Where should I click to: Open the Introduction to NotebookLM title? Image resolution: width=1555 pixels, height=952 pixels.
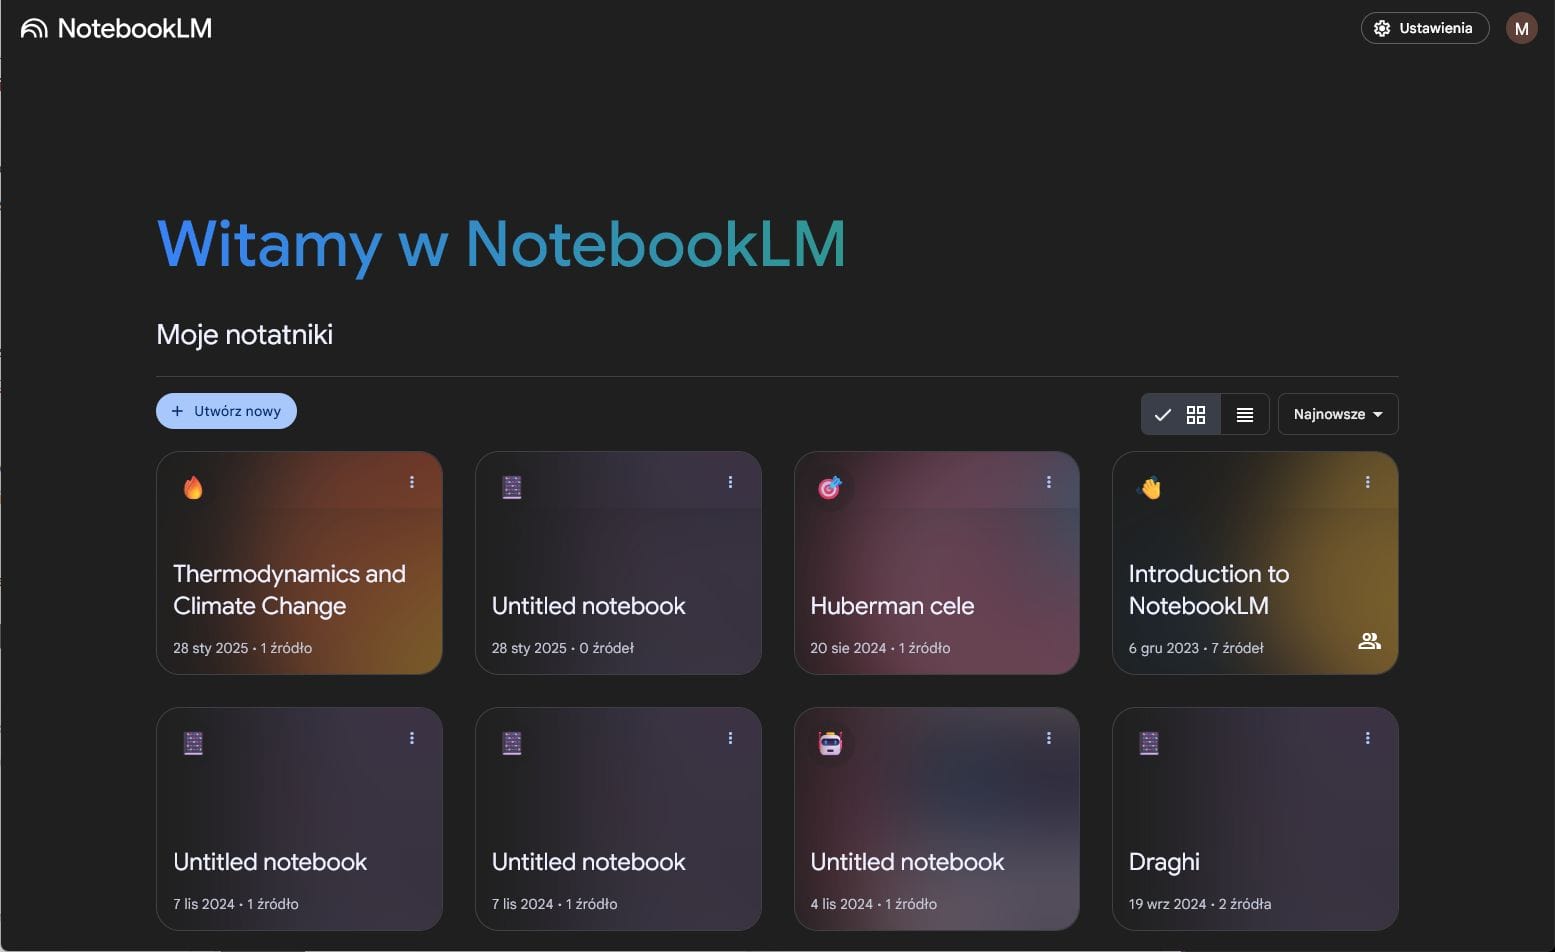[1209, 590]
